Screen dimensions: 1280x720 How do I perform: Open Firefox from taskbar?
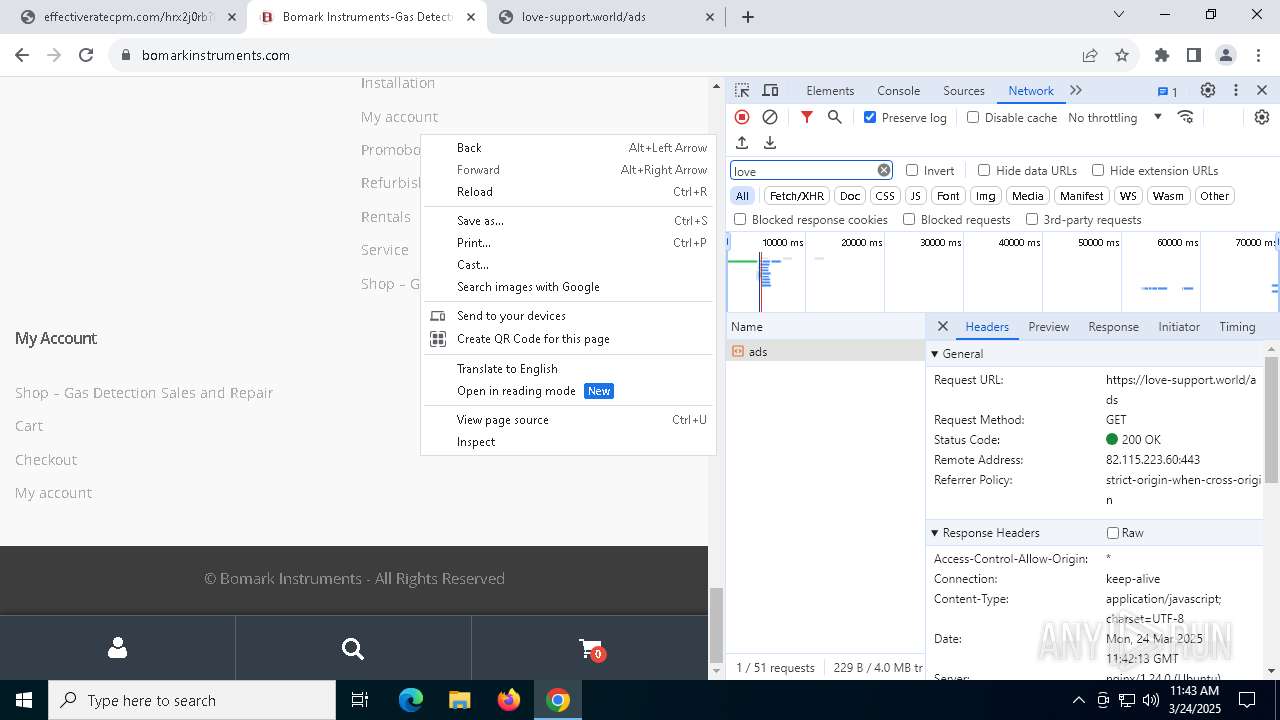point(509,700)
